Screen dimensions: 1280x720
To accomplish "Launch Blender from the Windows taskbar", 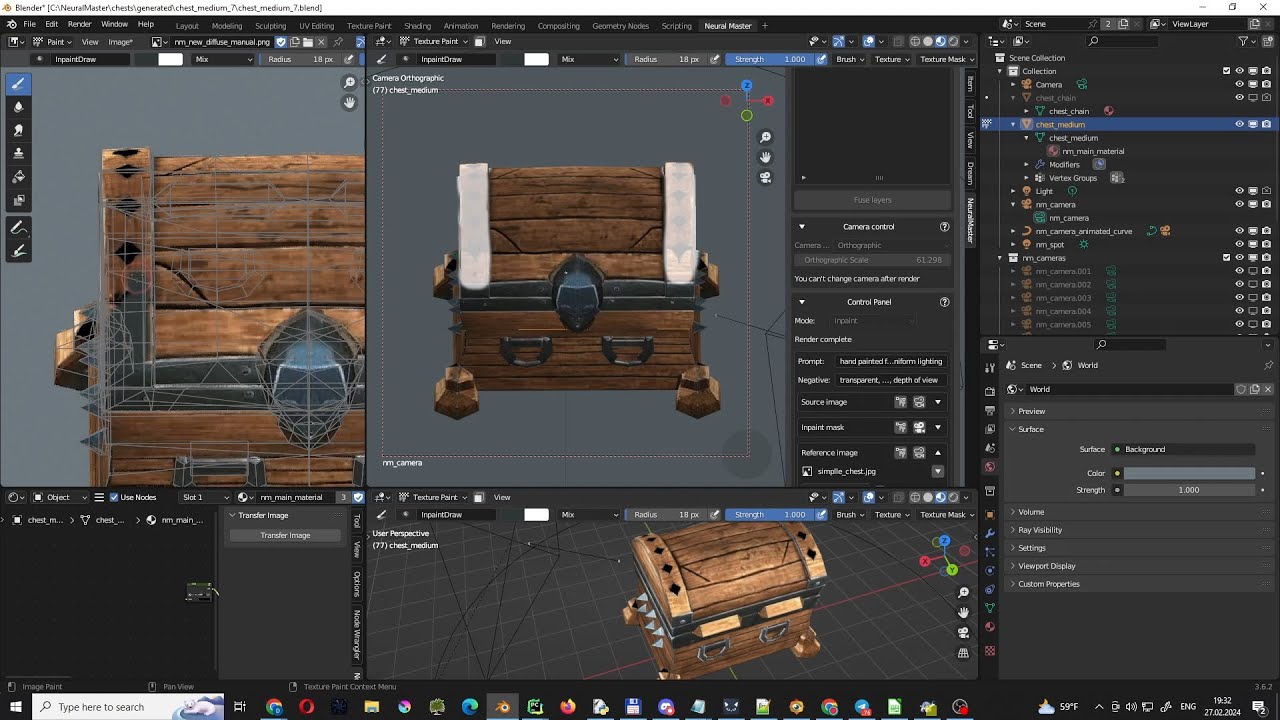I will point(502,707).
